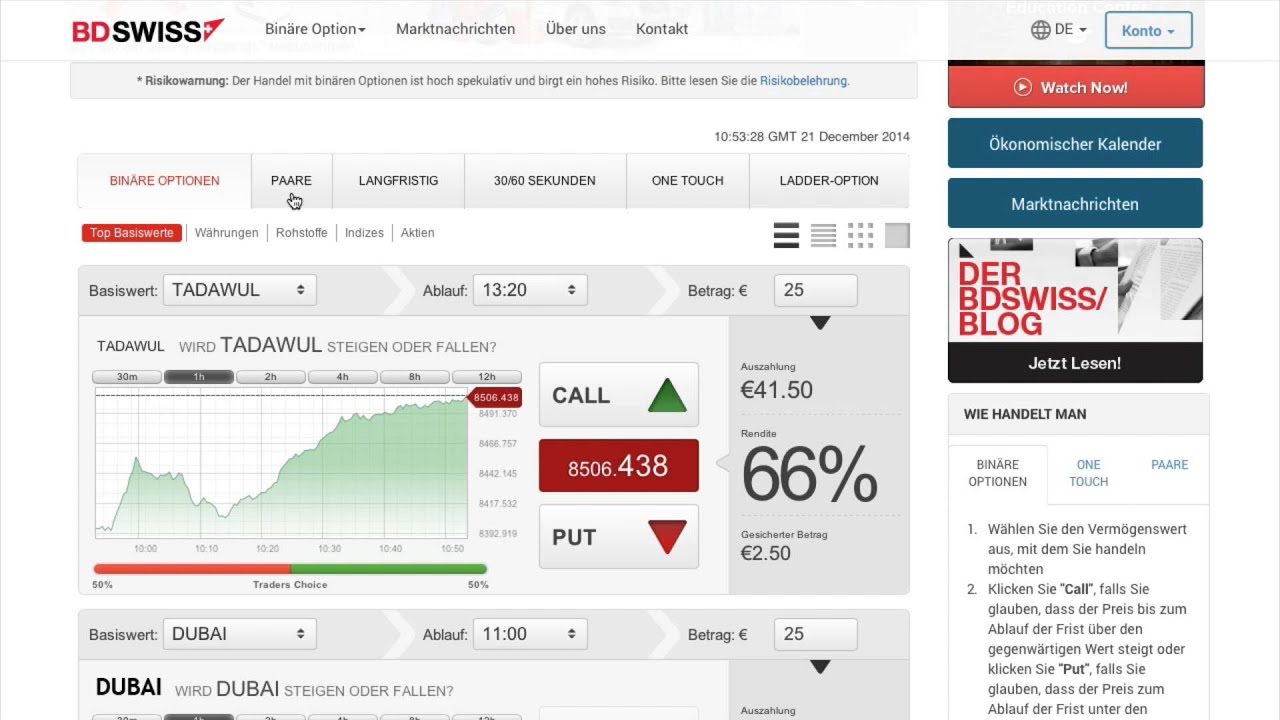Select Binäre Optionen tab in Wie handelt man
The image size is (1280, 720).
[x=997, y=473]
